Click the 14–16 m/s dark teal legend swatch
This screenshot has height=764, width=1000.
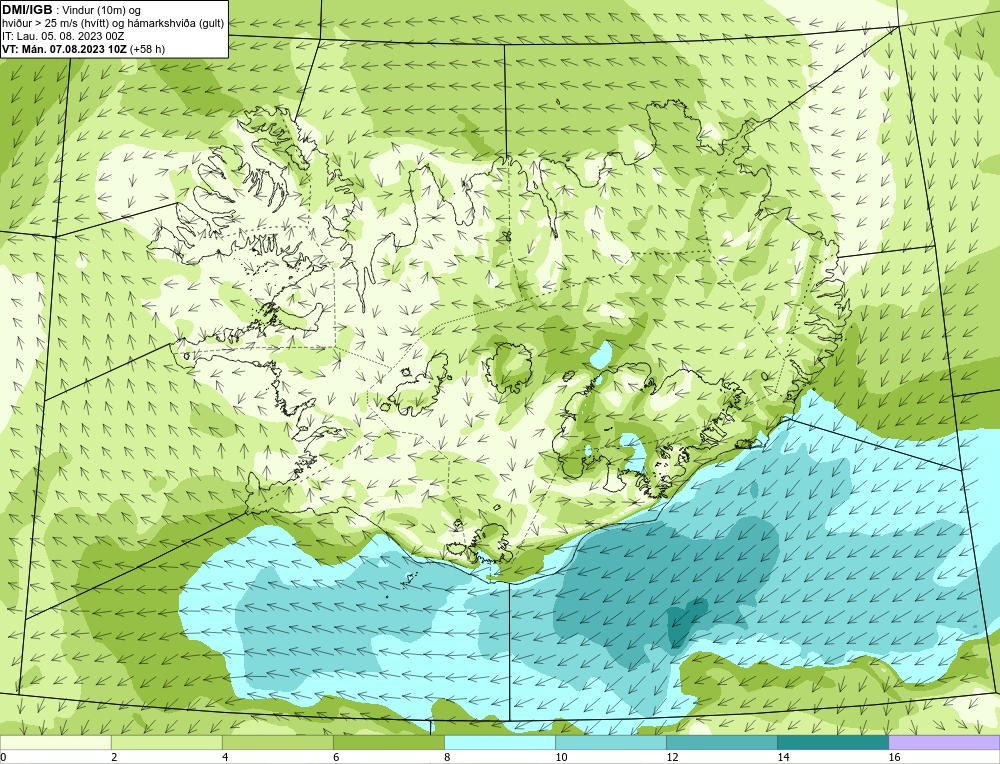tap(832, 742)
